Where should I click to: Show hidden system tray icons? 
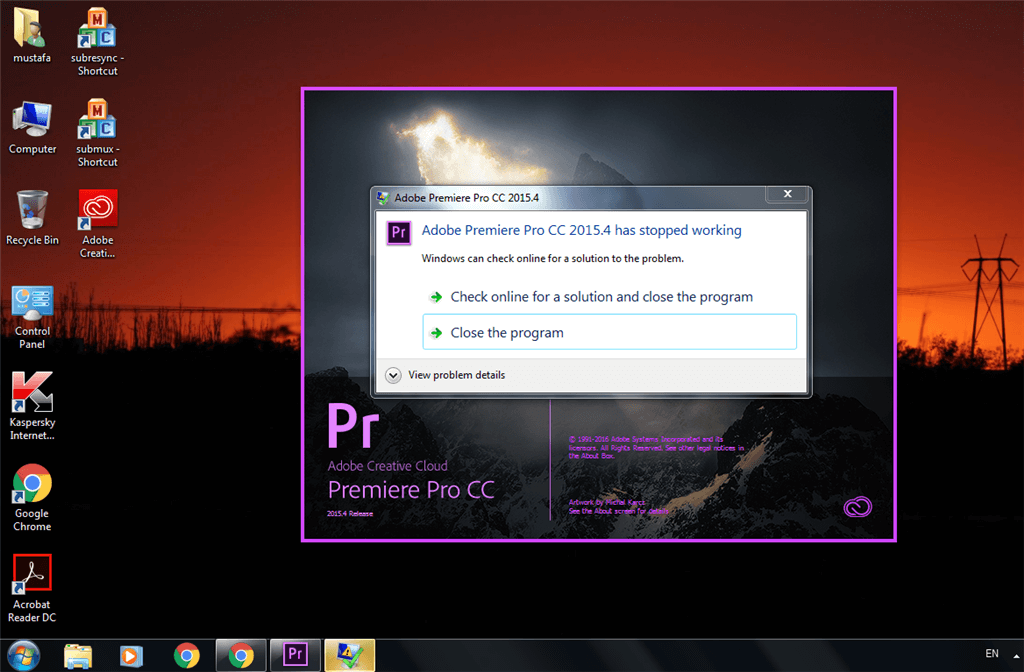coord(1016,655)
